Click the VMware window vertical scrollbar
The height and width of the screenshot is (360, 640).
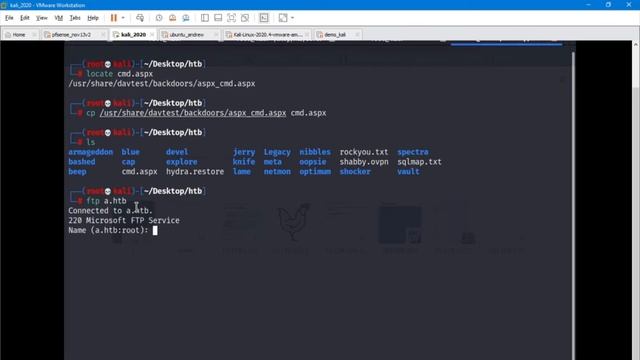pos(636,200)
